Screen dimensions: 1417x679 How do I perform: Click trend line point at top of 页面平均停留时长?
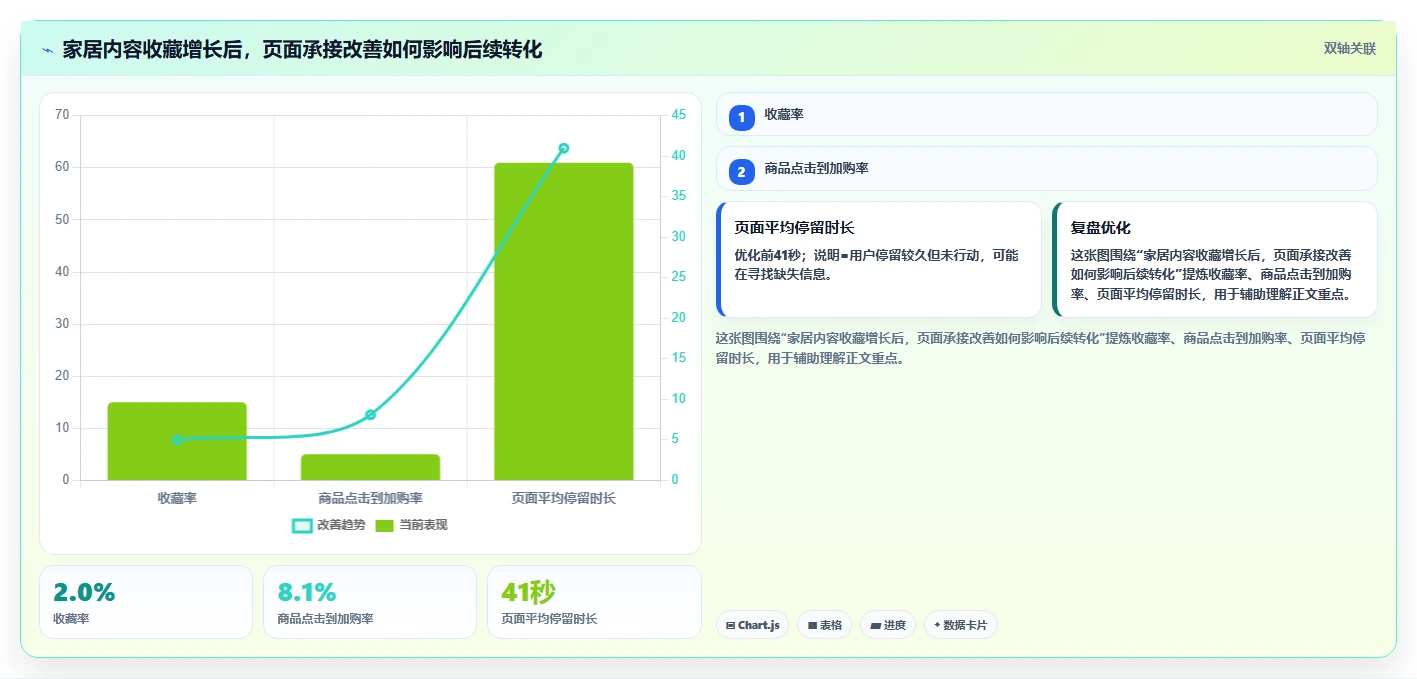click(563, 148)
